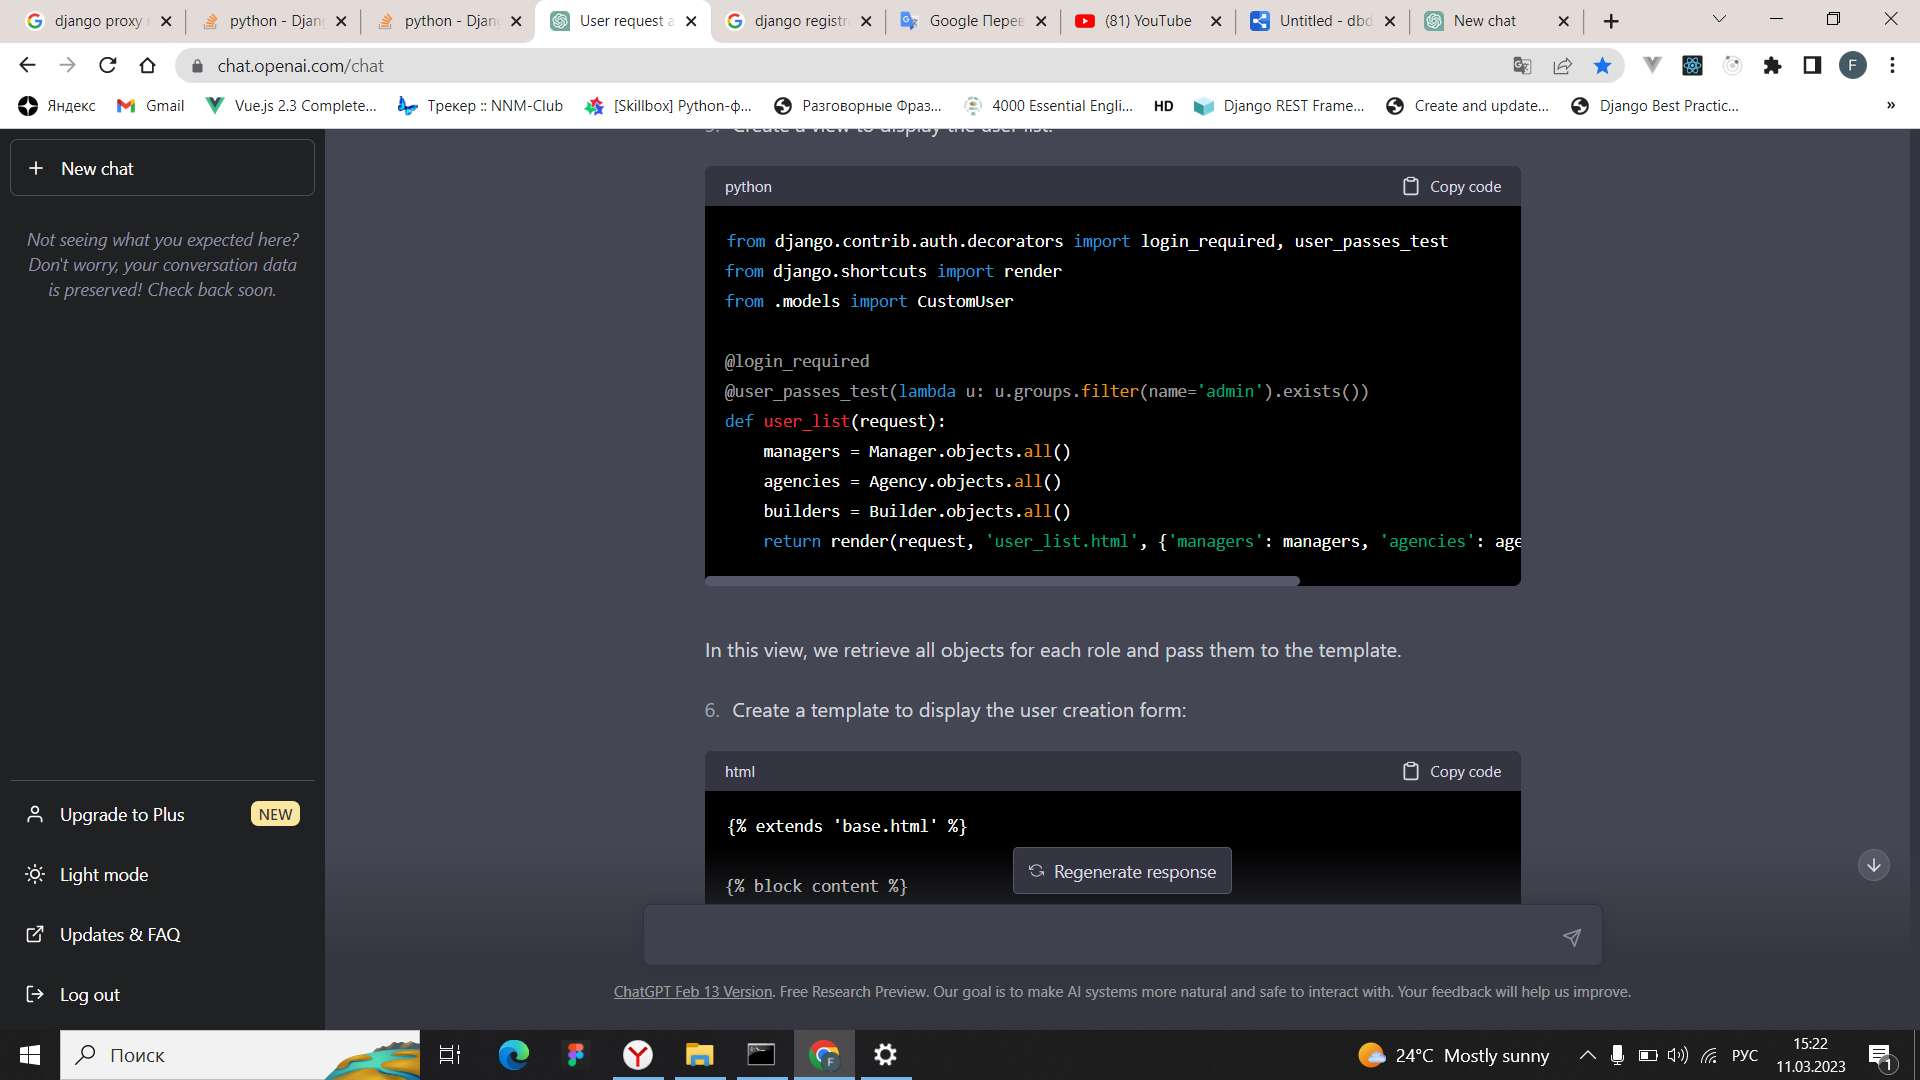Screen dimensions: 1920x1080
Task: Open the browser extensions puzzle icon
Action: [x=1772, y=66]
